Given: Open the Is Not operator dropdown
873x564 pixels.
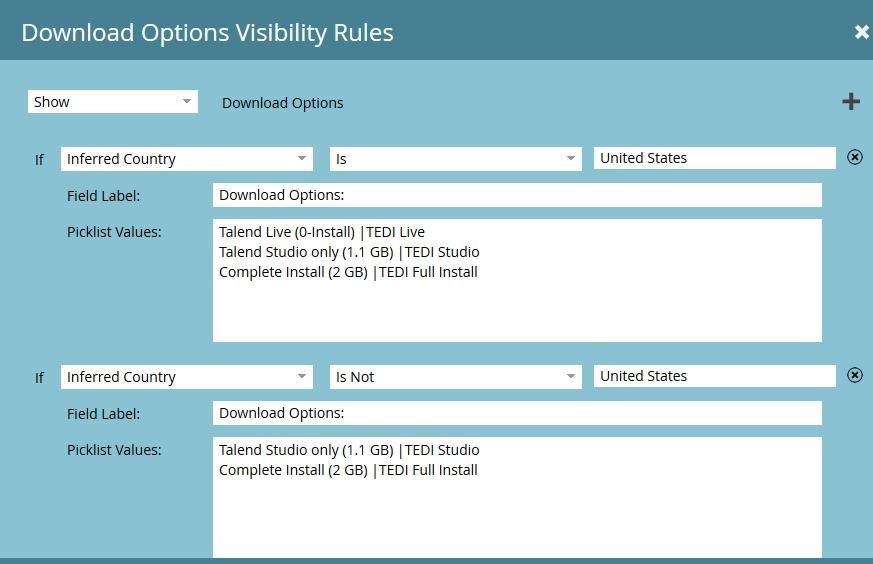Looking at the screenshot, I should (x=455, y=377).
